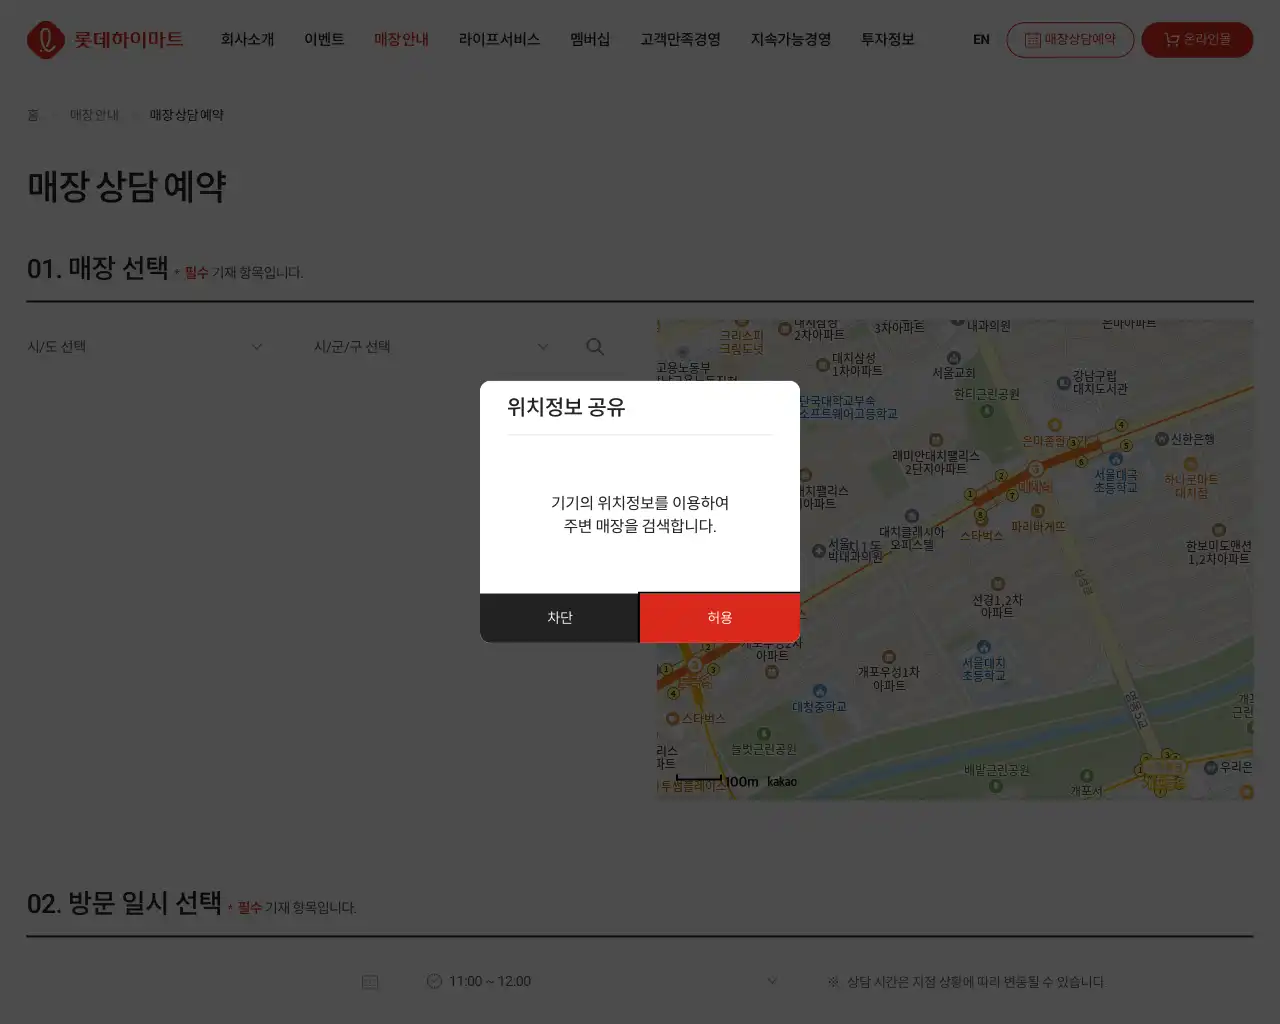The image size is (1280, 1024).
Task: Click the Lotte Hi-Mart logo icon
Action: tap(45, 40)
